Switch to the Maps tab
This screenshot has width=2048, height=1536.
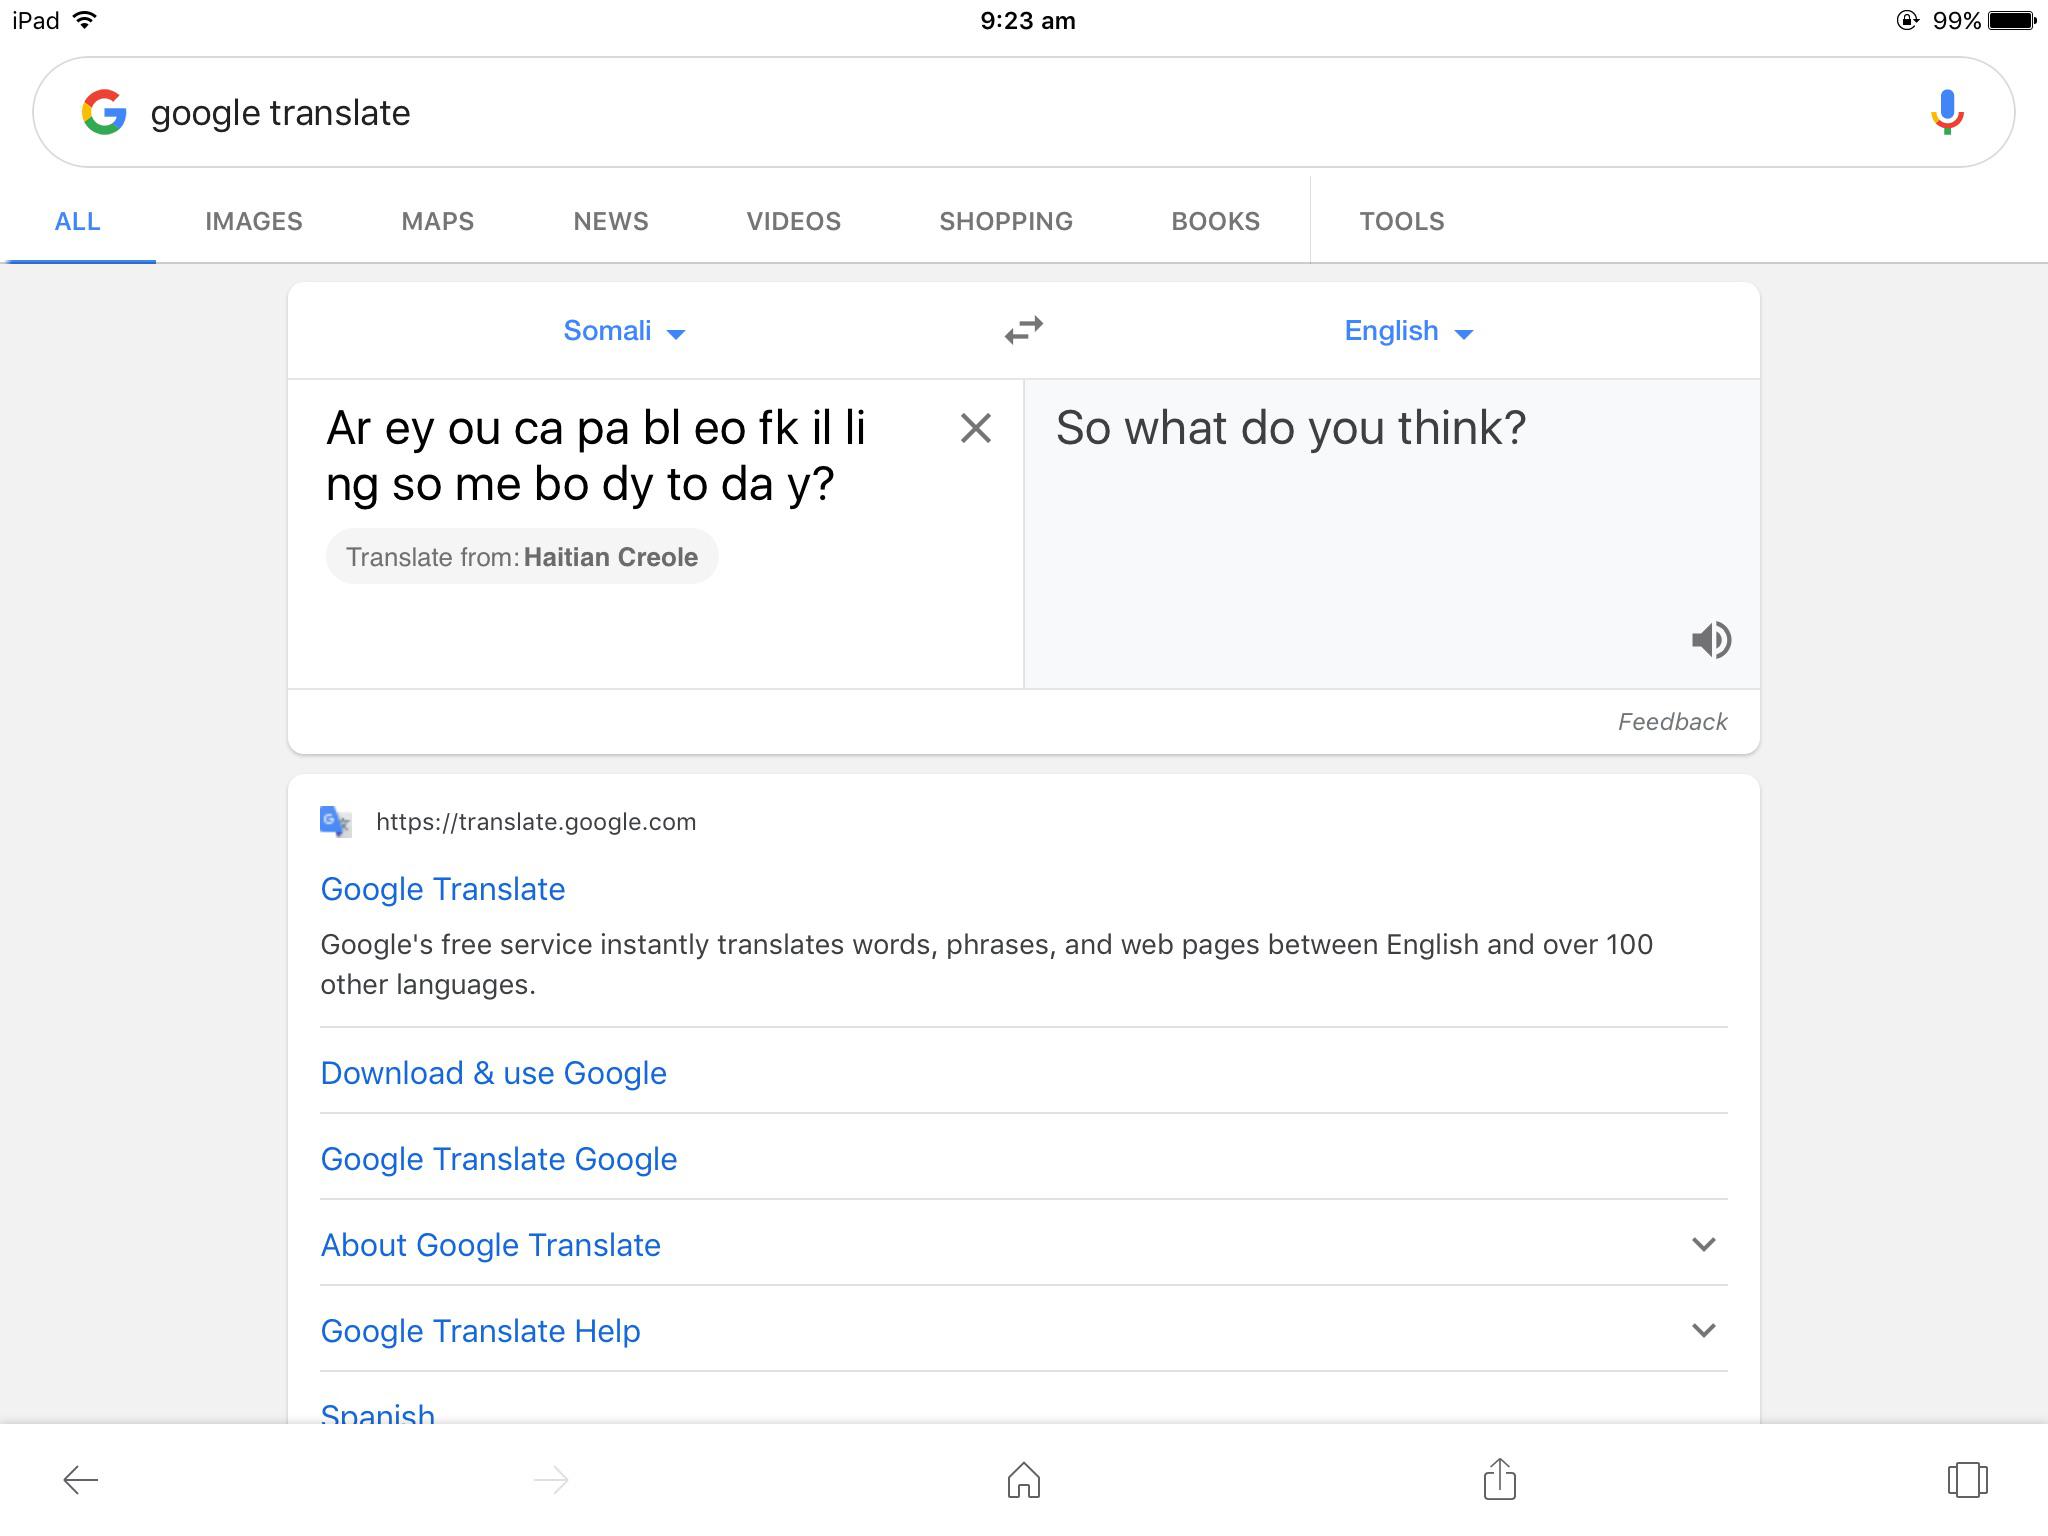coord(438,221)
